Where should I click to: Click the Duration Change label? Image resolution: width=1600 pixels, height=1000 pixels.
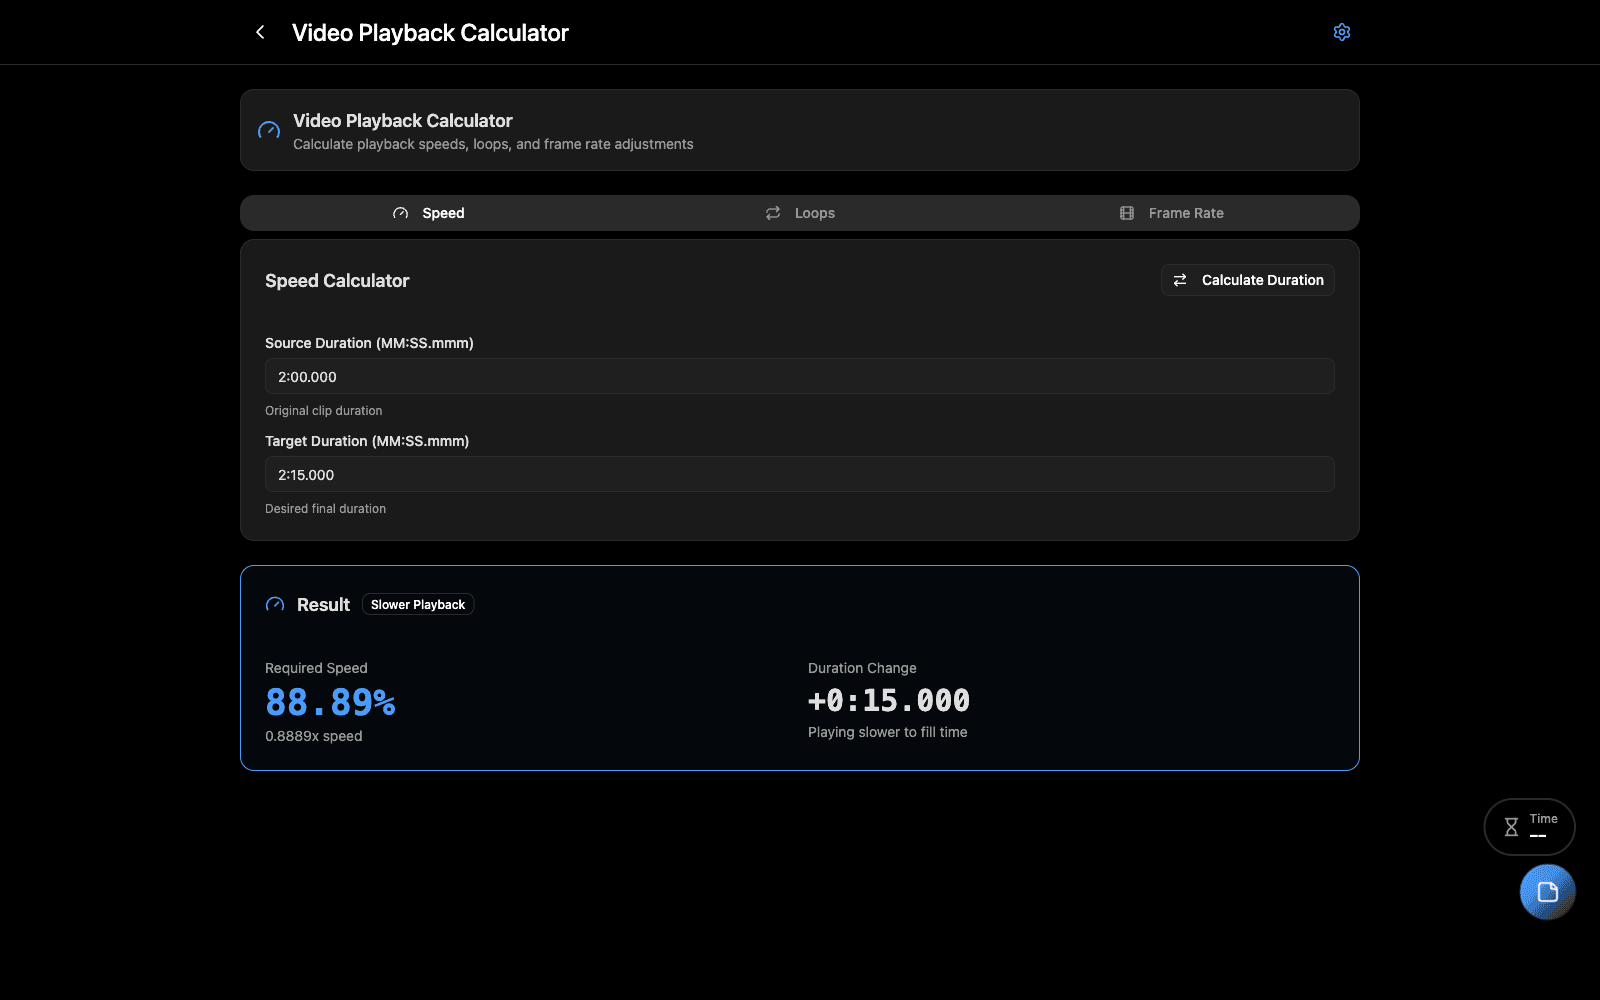tap(862, 668)
